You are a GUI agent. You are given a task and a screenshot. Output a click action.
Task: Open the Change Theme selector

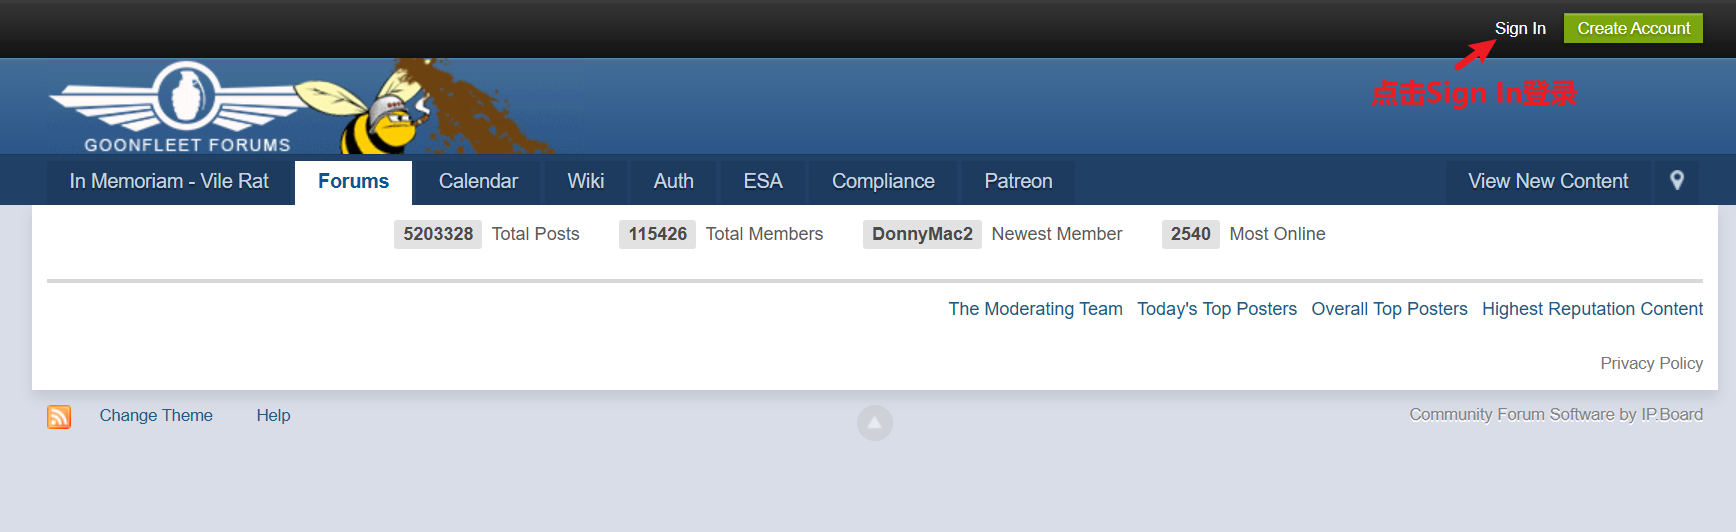pos(156,415)
